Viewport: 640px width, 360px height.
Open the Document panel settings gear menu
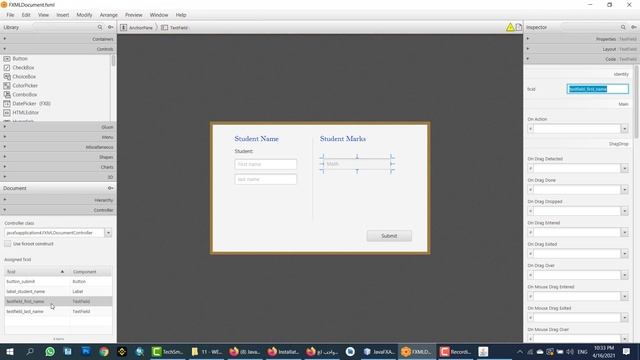coord(110,188)
